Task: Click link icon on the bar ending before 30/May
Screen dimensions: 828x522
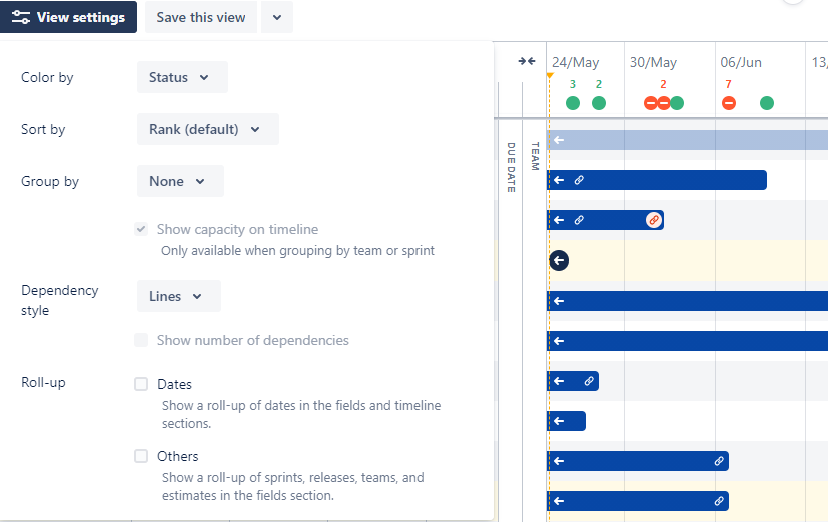Action: tap(589, 381)
